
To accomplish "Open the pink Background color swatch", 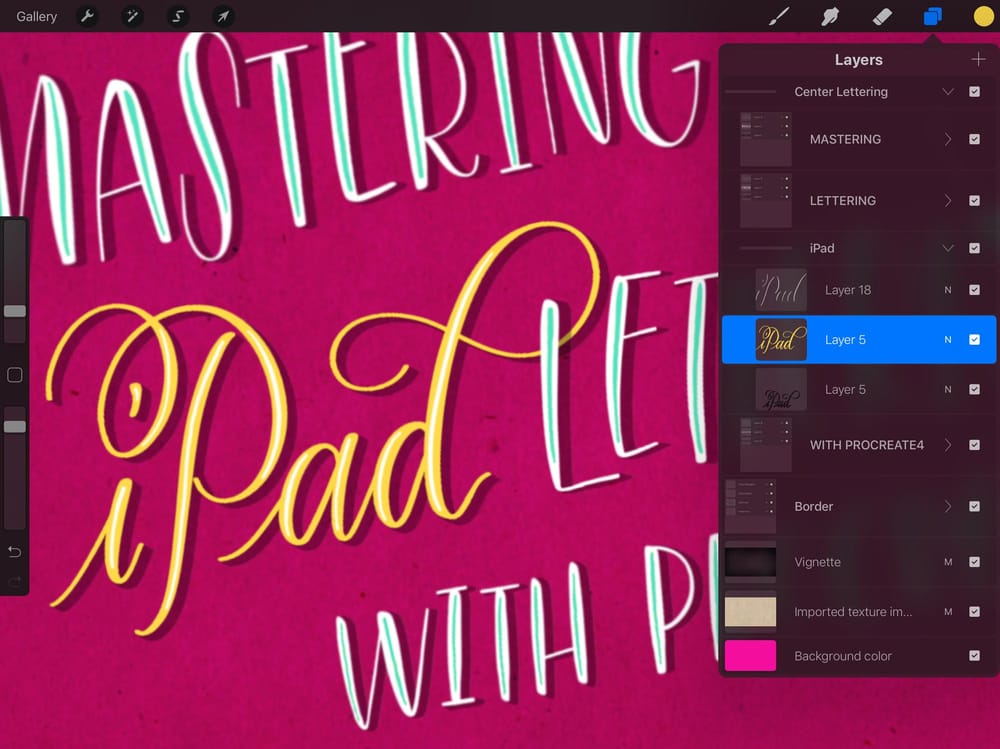I will point(751,655).
